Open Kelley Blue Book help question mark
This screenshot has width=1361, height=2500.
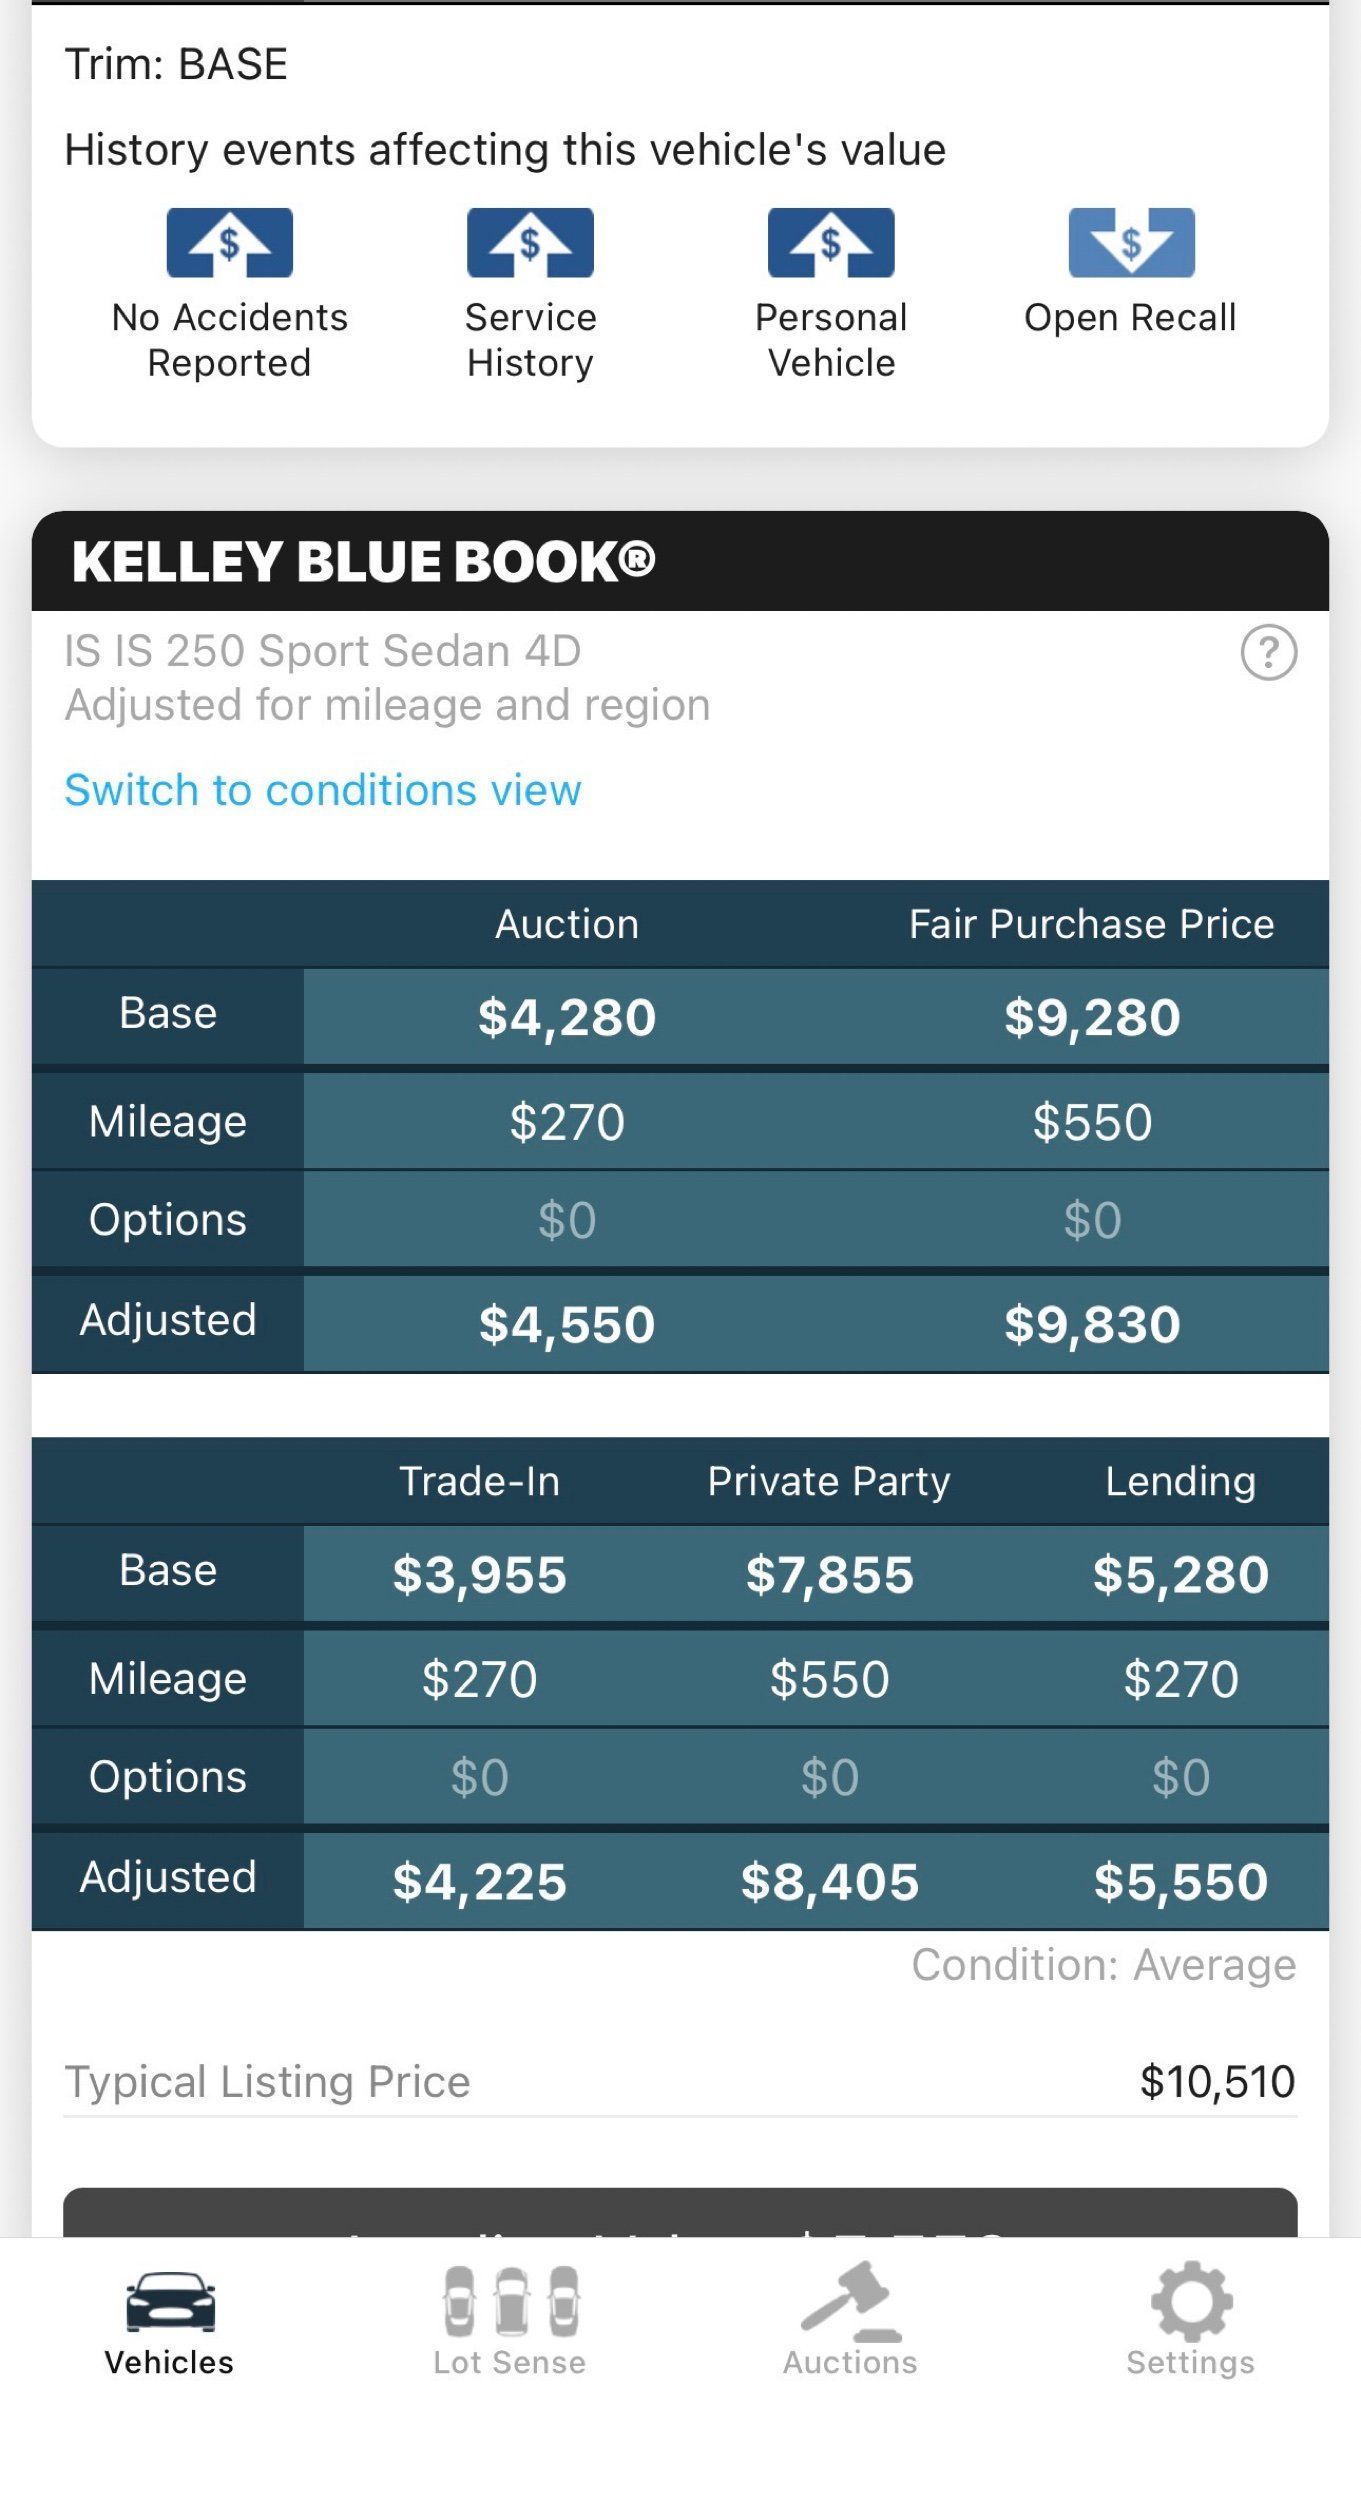1268,653
